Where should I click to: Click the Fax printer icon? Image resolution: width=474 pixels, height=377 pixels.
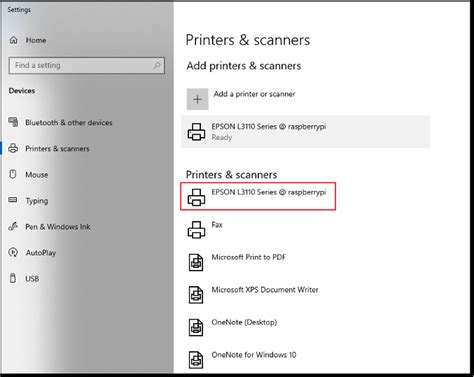click(x=196, y=230)
